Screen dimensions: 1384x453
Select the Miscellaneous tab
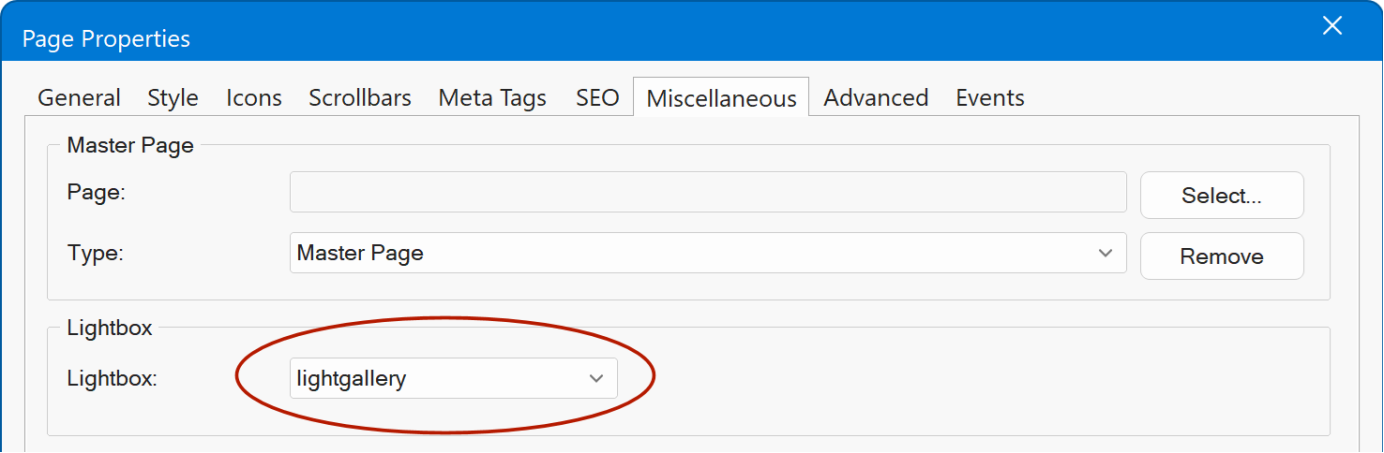click(721, 98)
